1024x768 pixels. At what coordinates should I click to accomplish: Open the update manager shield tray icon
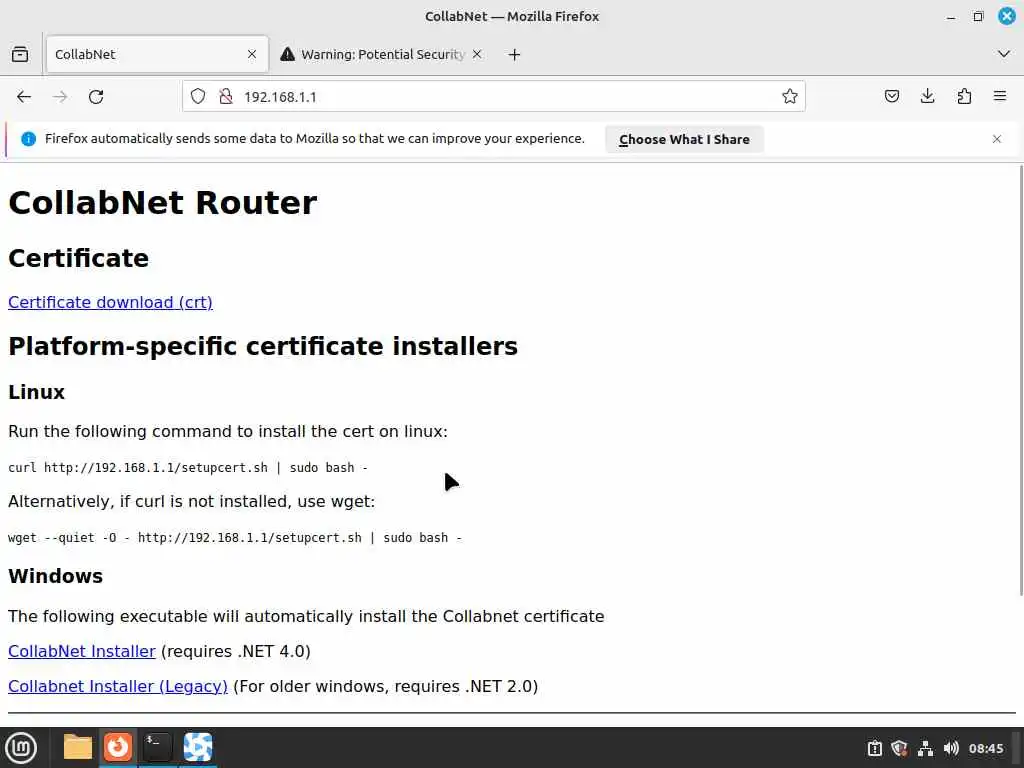coord(899,748)
